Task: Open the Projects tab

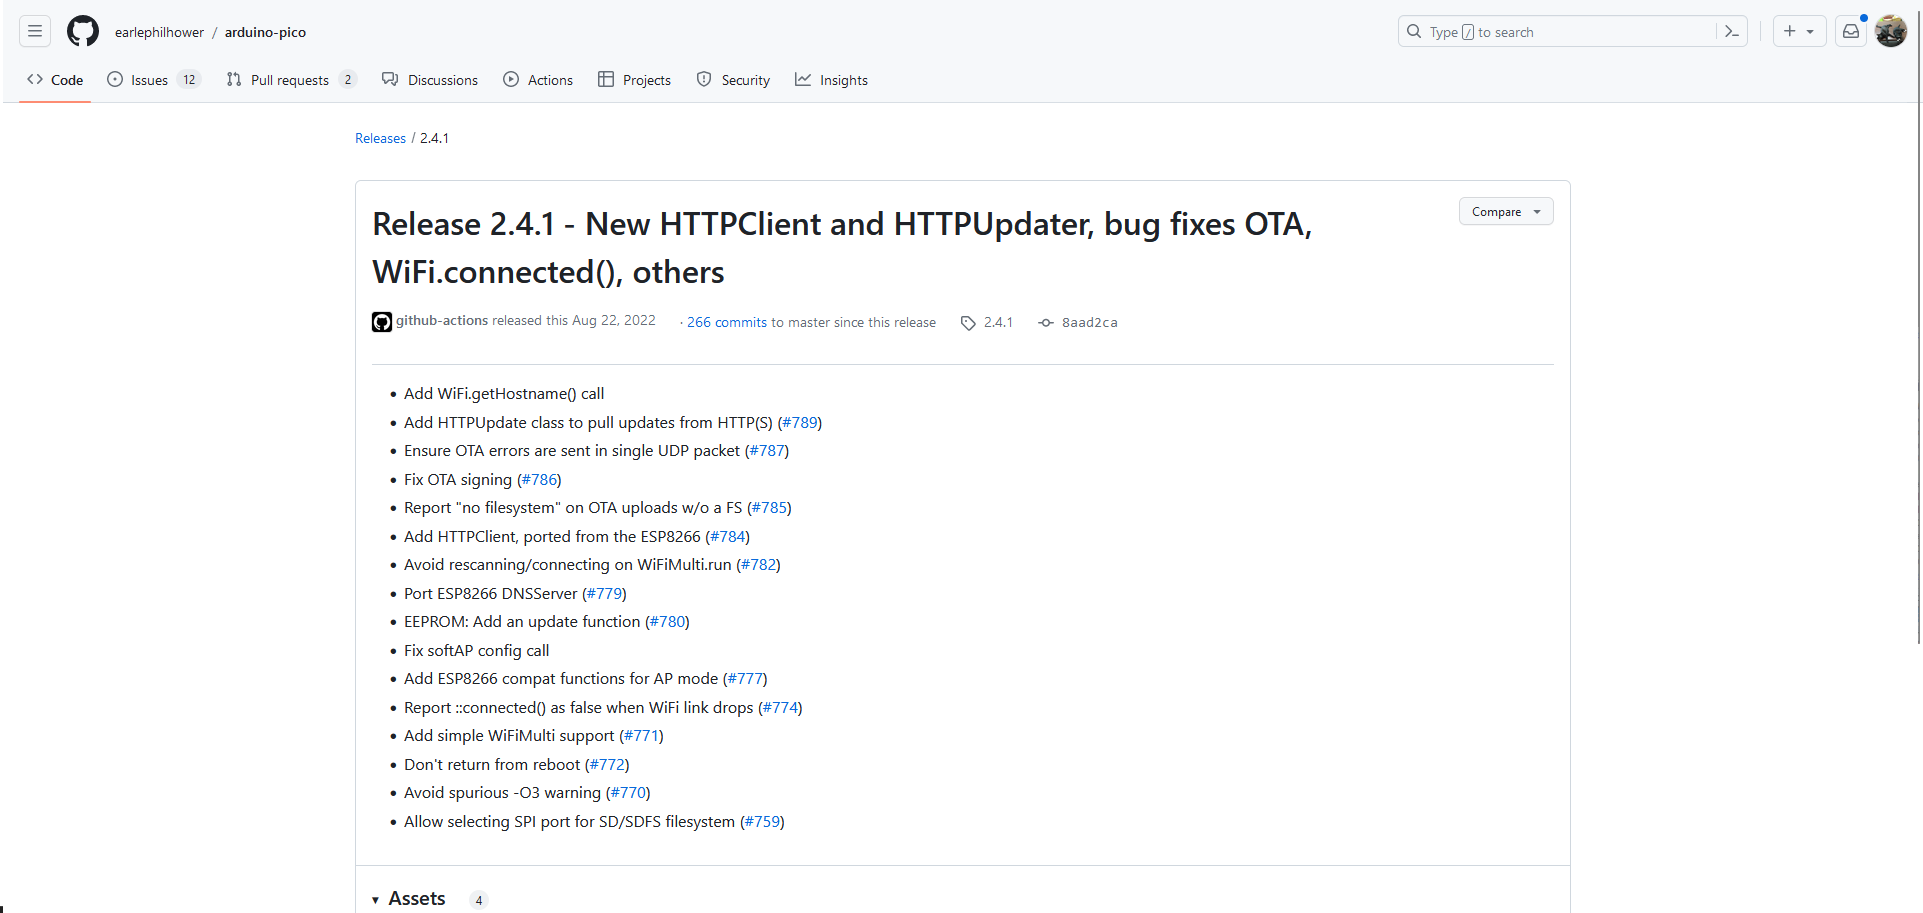Action: [x=634, y=80]
